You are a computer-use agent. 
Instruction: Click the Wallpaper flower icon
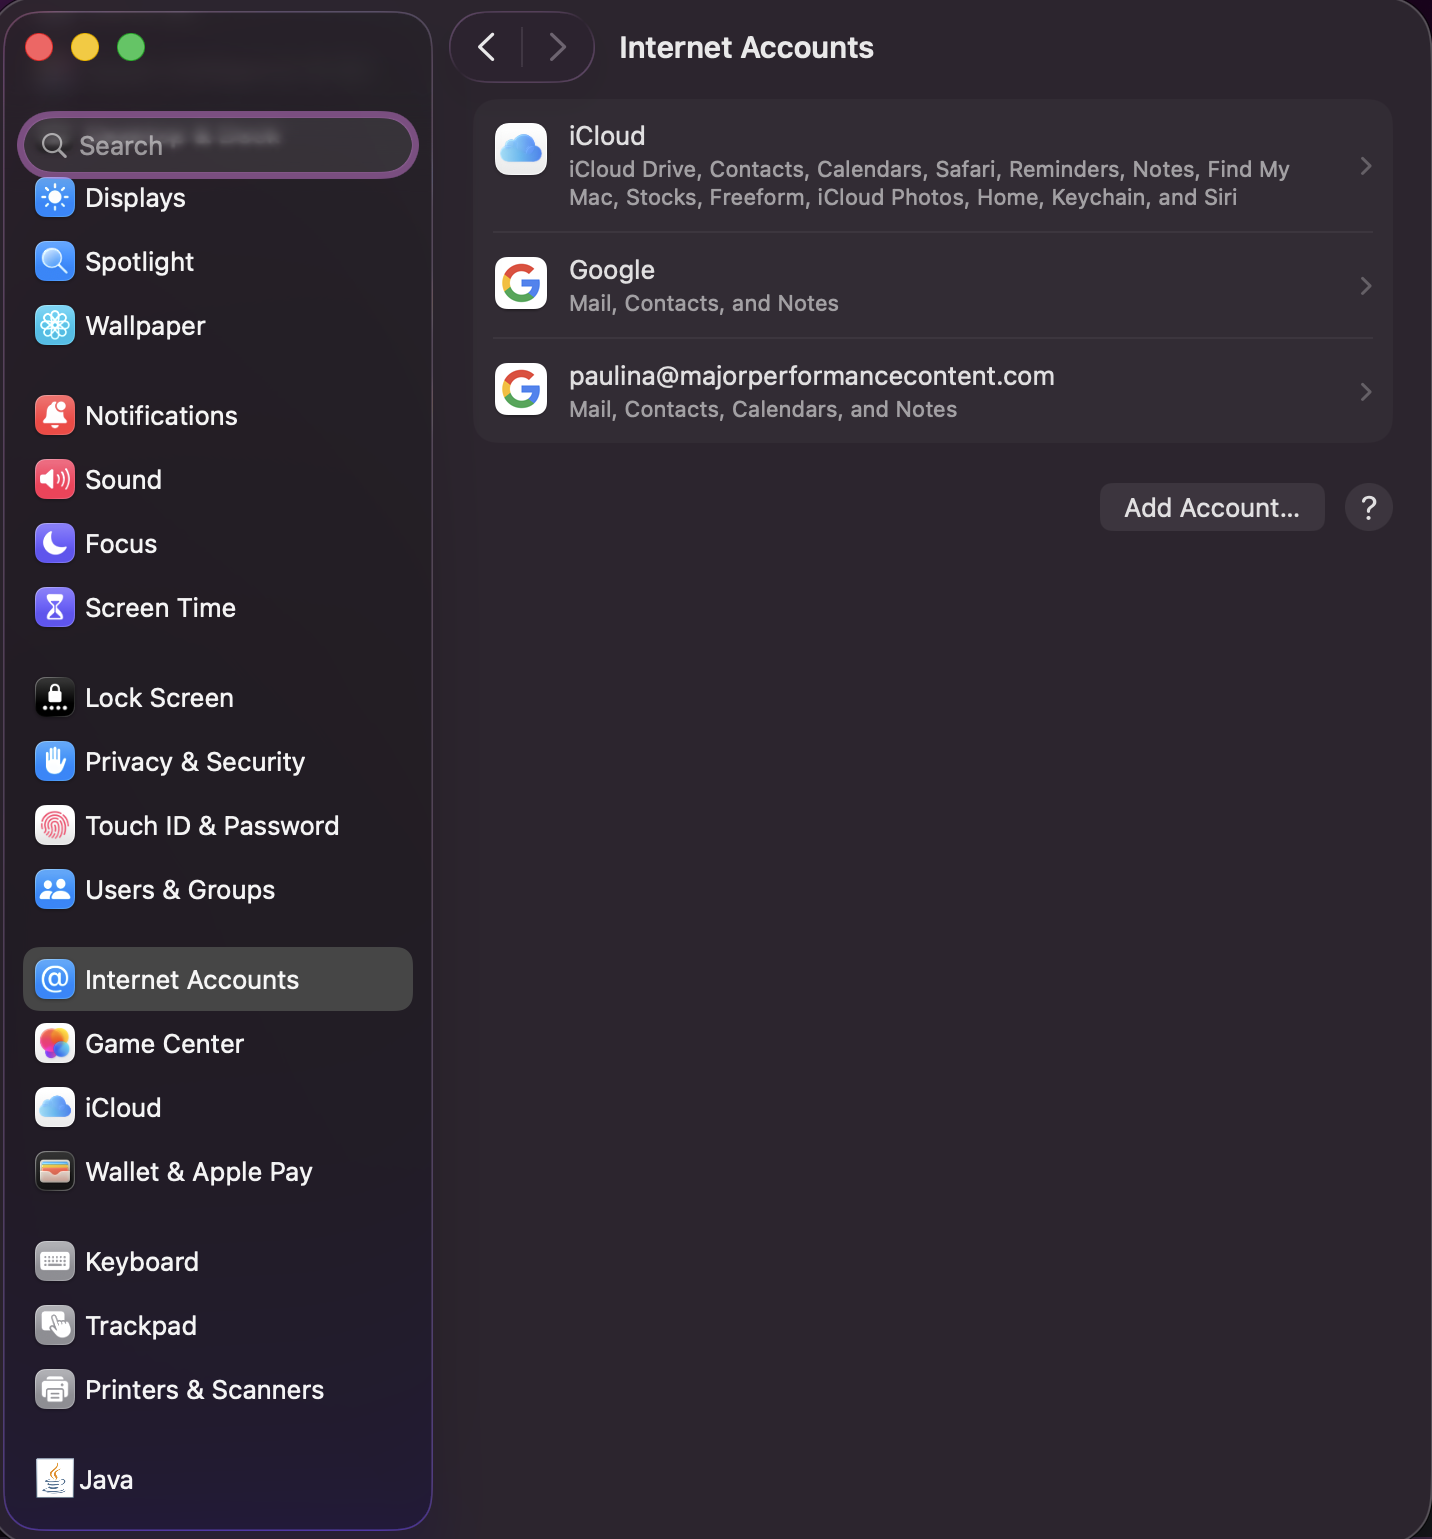click(54, 325)
